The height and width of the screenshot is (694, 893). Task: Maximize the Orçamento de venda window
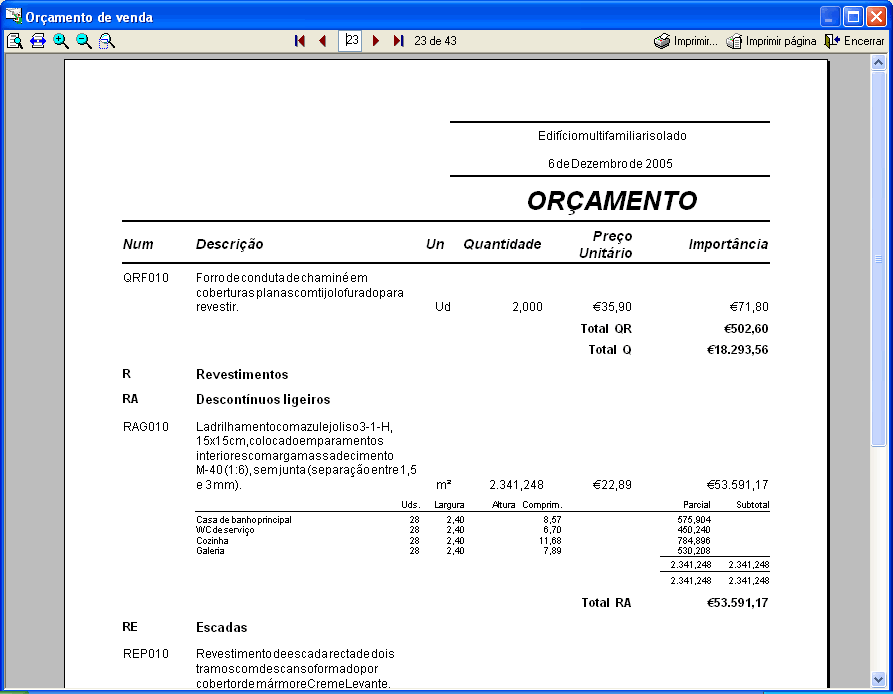click(x=853, y=16)
